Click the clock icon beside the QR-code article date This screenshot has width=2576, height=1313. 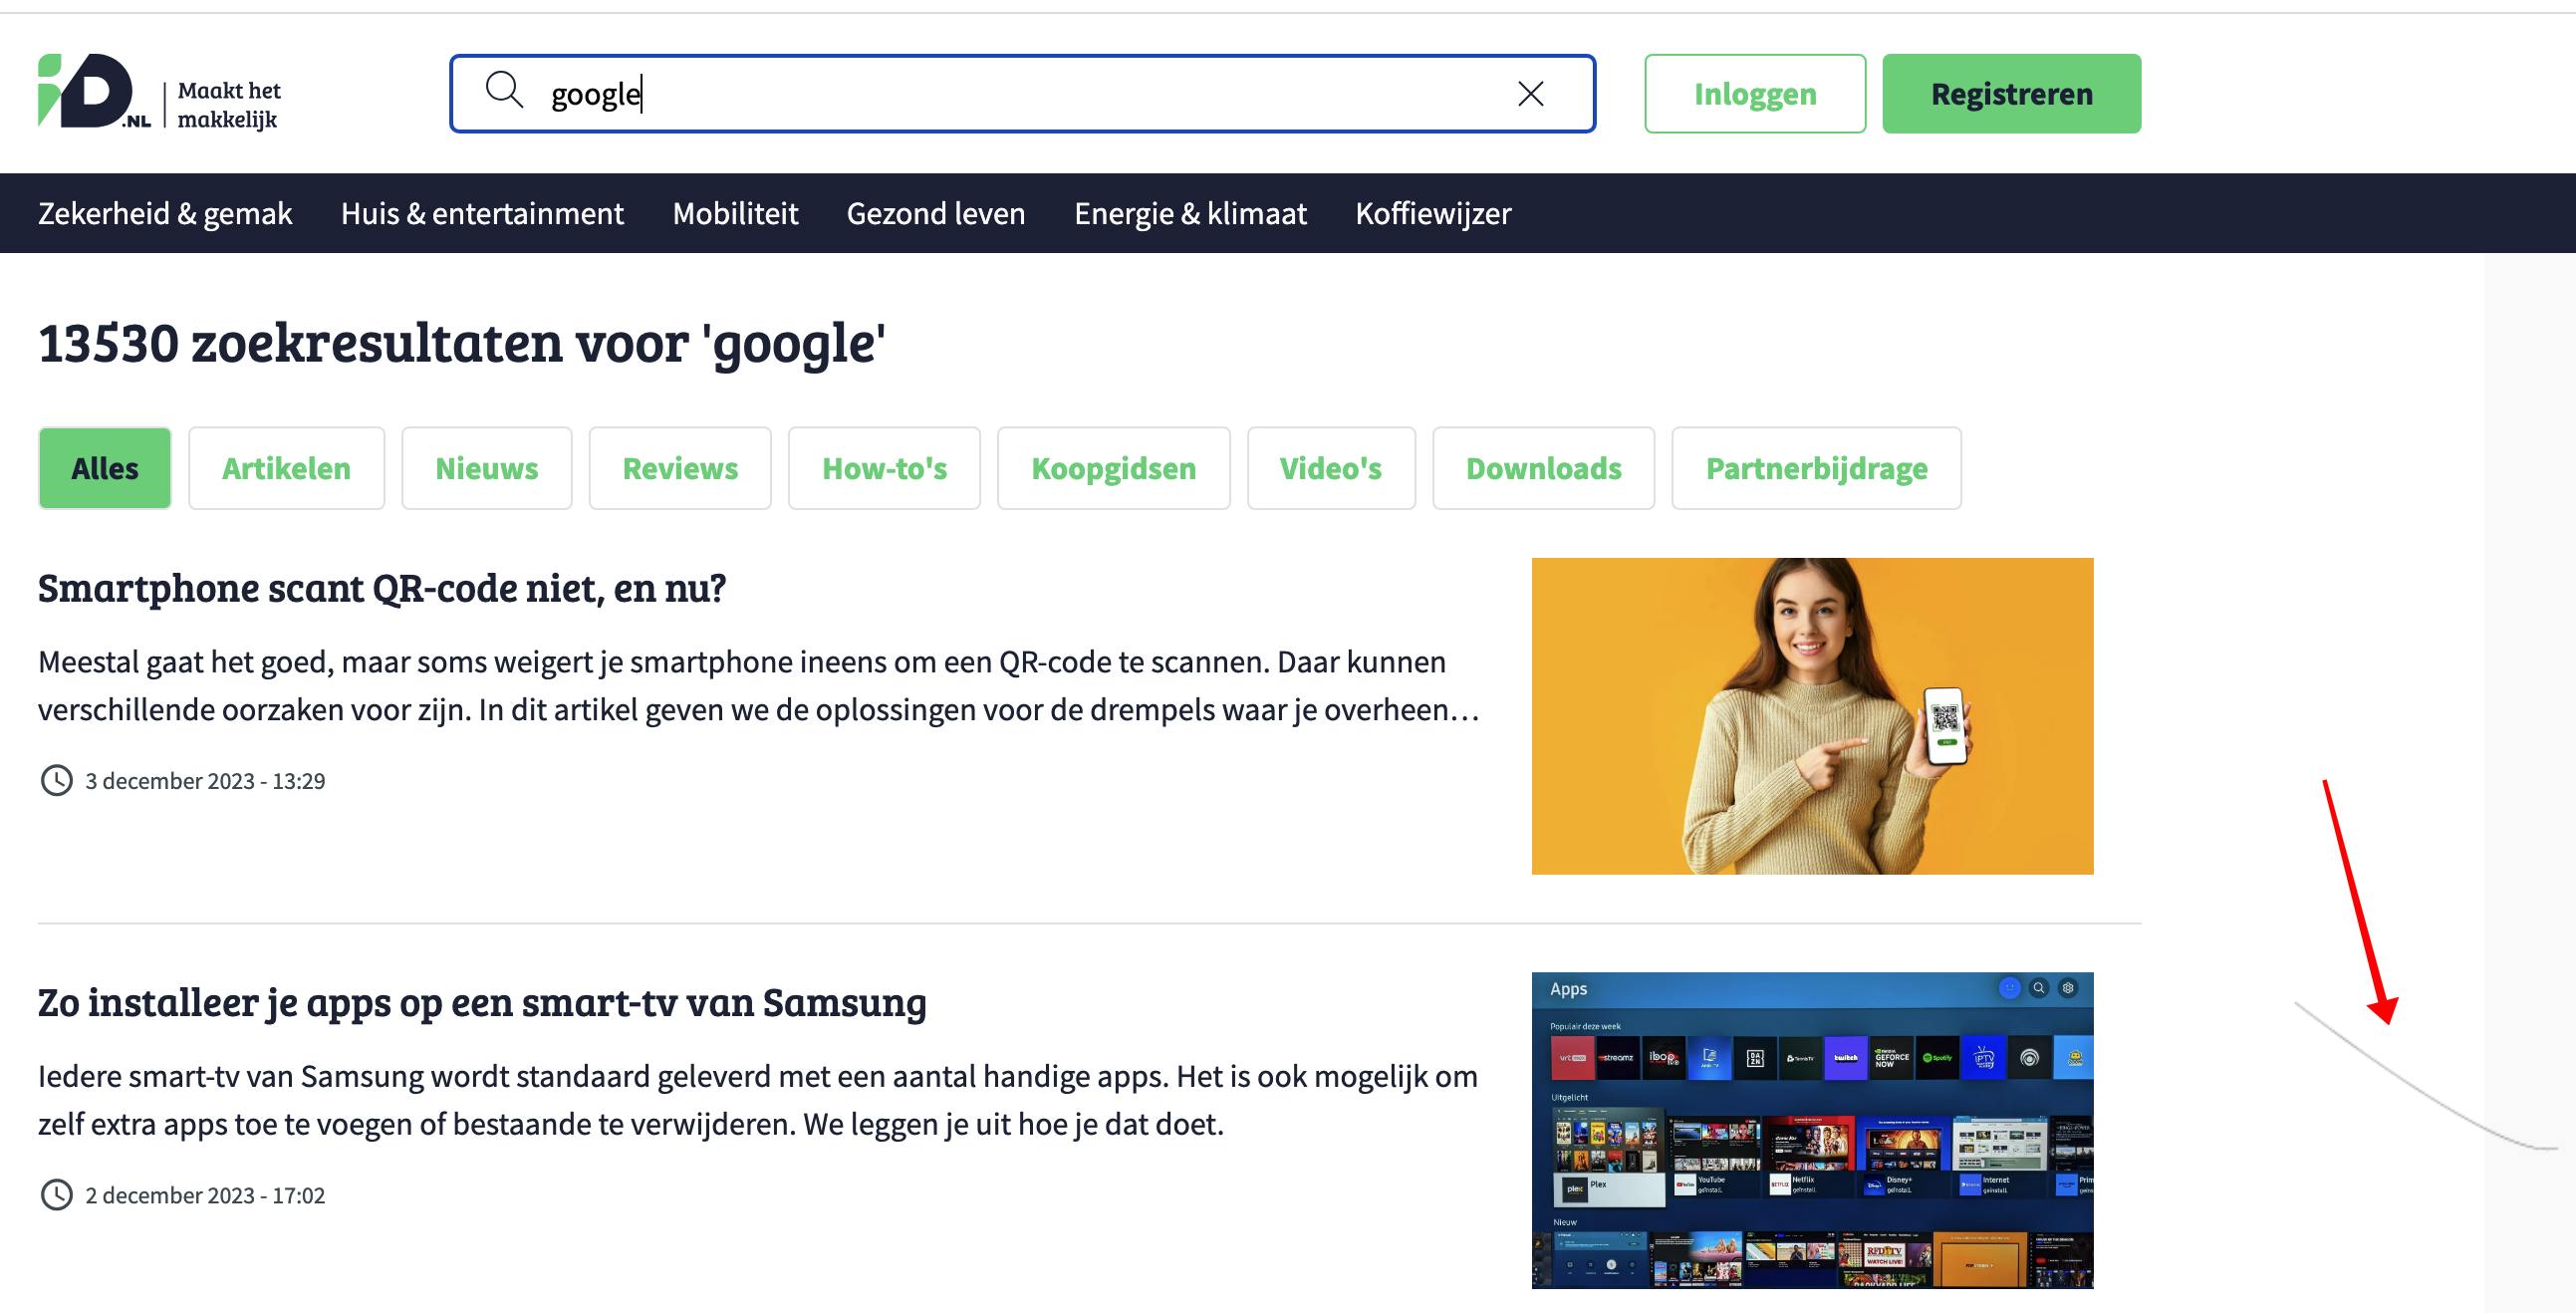point(57,781)
